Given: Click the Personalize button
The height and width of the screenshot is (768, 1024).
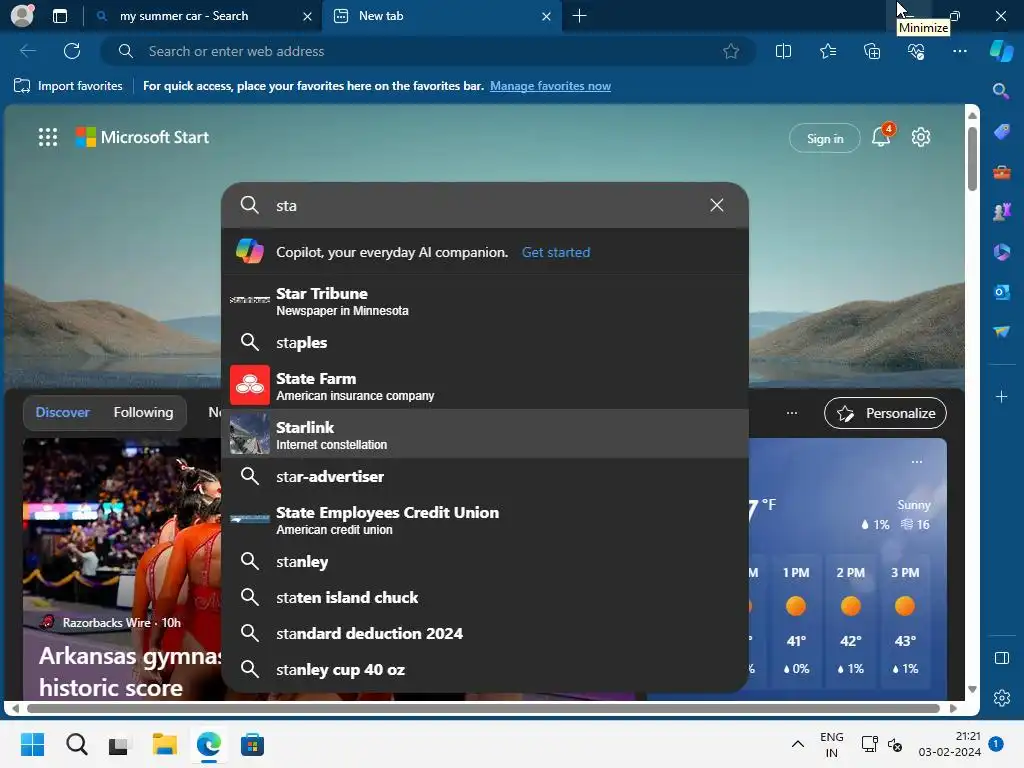Looking at the screenshot, I should [885, 413].
